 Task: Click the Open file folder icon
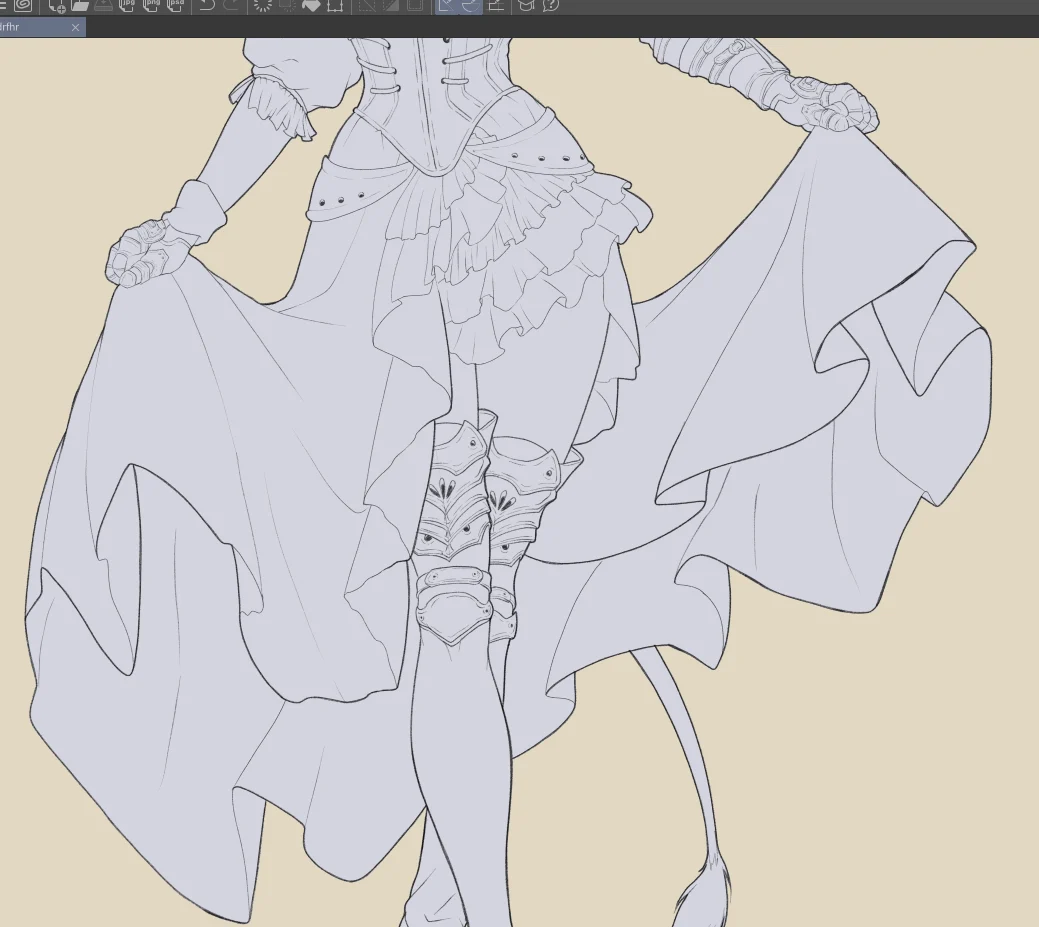click(80, 5)
